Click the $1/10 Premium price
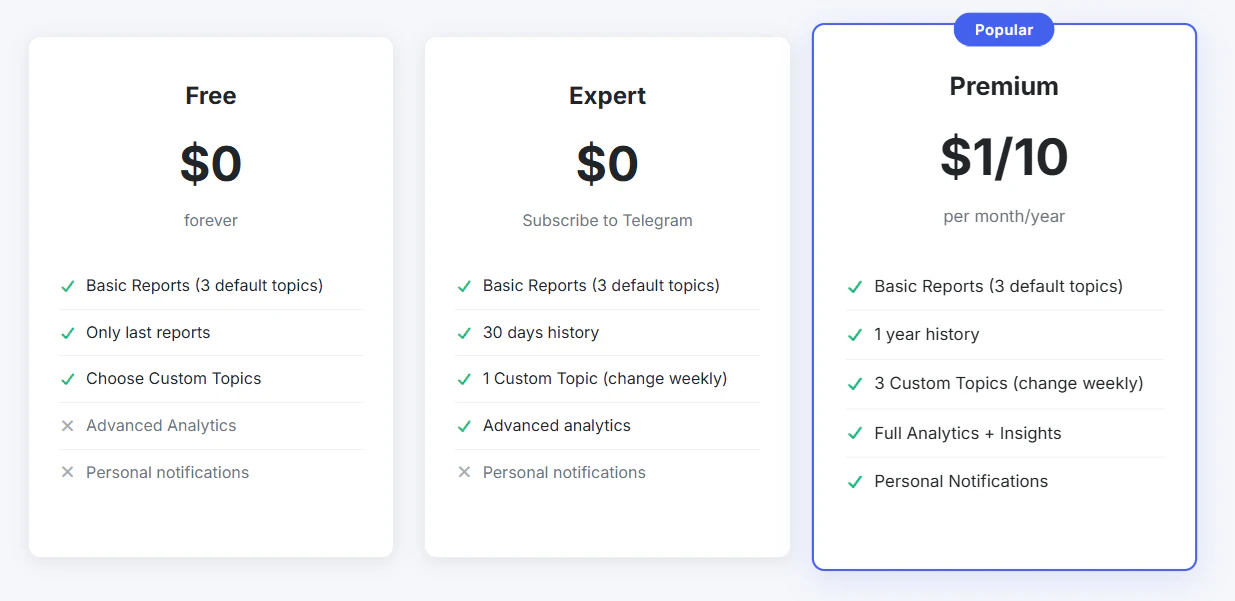 click(1003, 157)
